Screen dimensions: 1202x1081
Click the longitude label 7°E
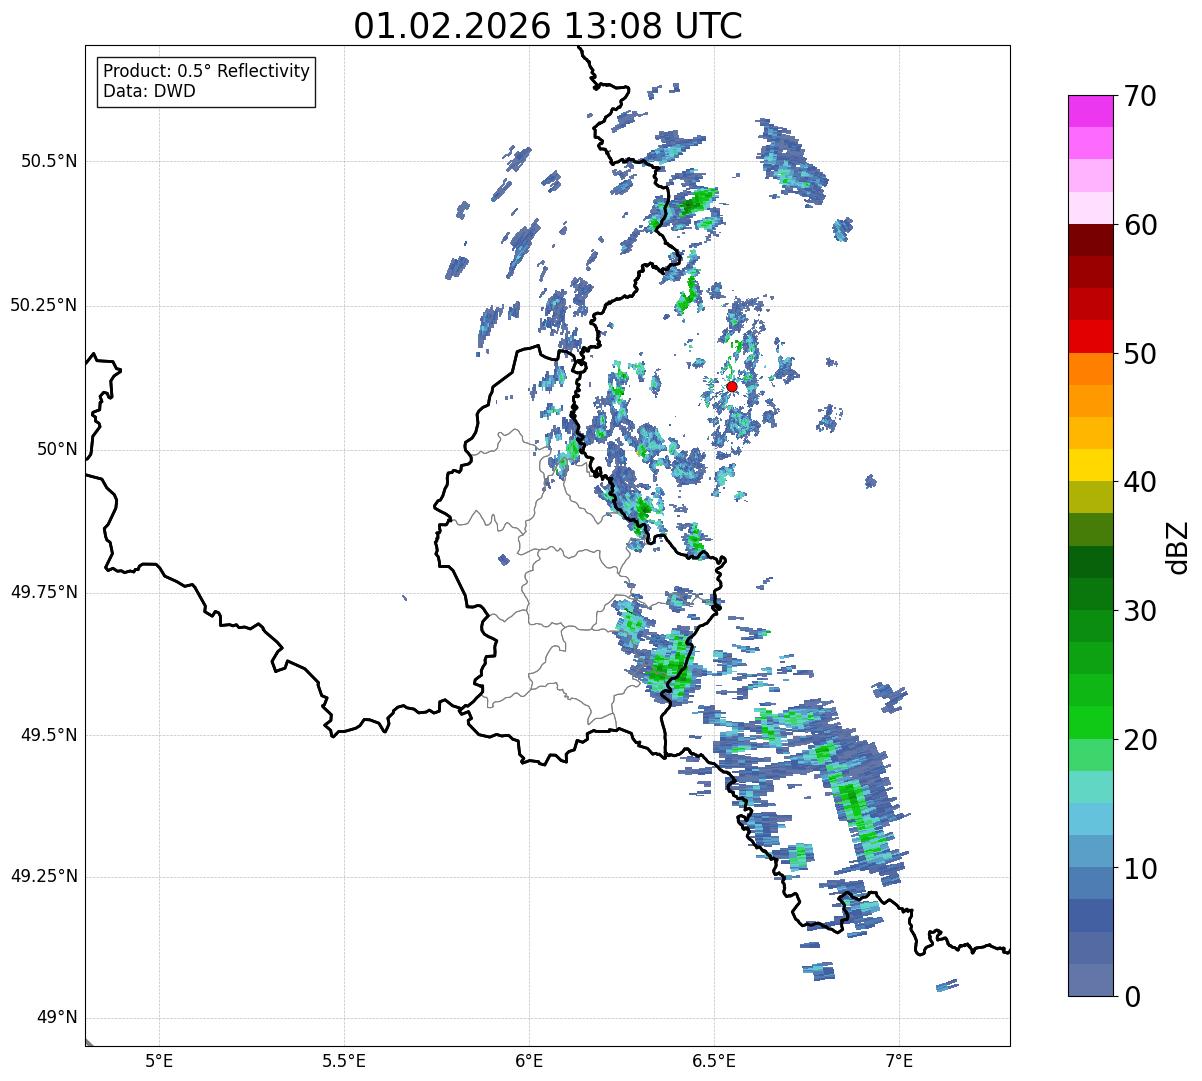pyautogui.click(x=899, y=1061)
